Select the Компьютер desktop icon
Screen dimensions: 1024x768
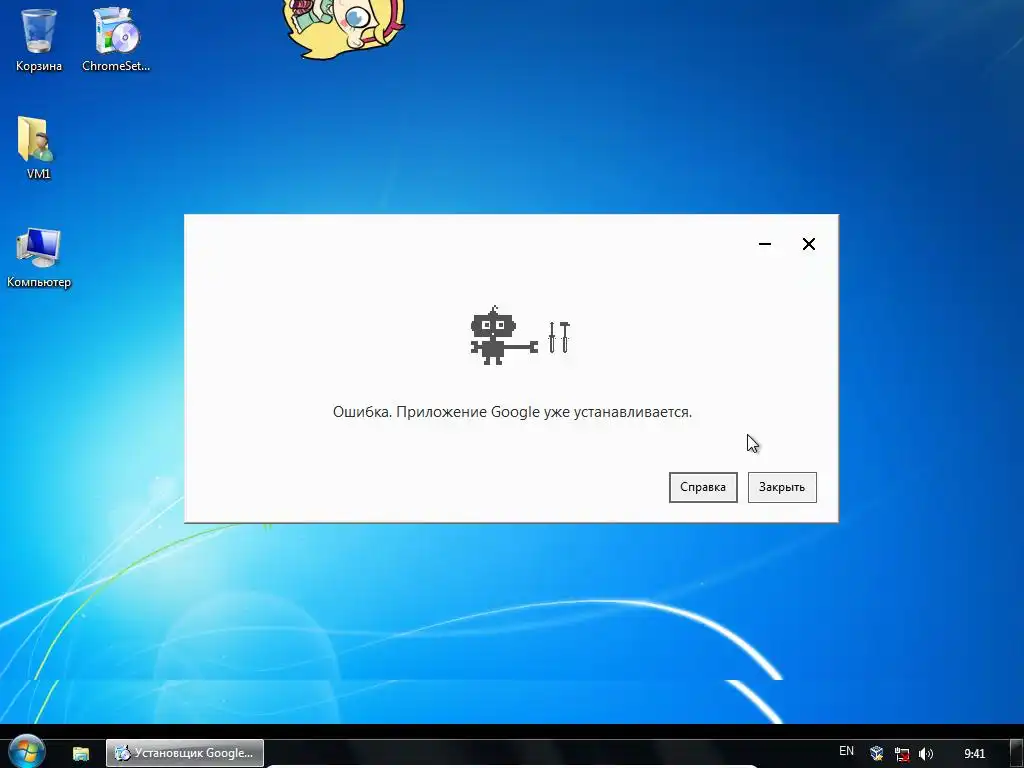pos(39,257)
